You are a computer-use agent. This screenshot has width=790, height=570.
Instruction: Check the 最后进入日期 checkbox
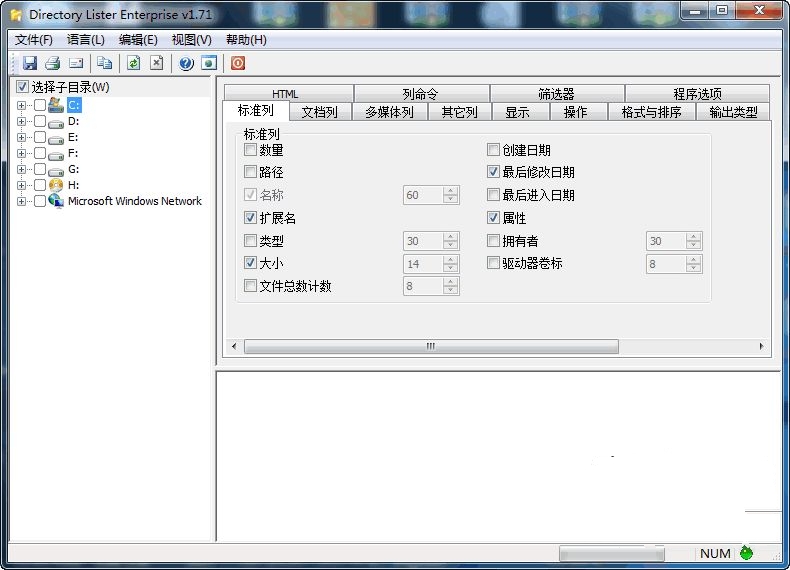(493, 195)
